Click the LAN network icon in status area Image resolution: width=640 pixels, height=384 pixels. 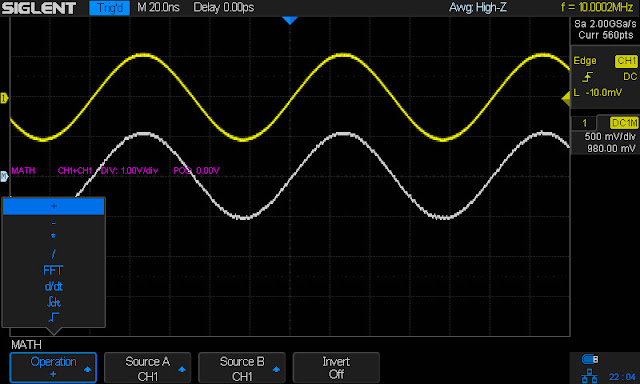tap(589, 376)
